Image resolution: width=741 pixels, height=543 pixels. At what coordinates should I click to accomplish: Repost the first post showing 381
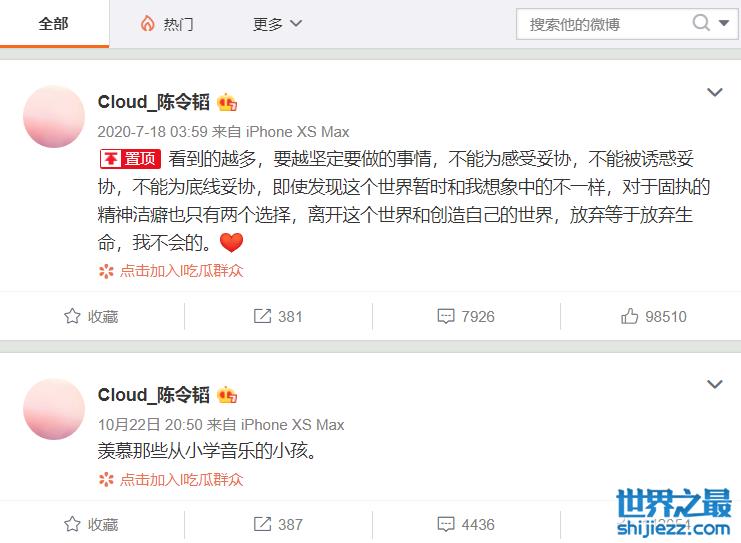pyautogui.click(x=277, y=316)
